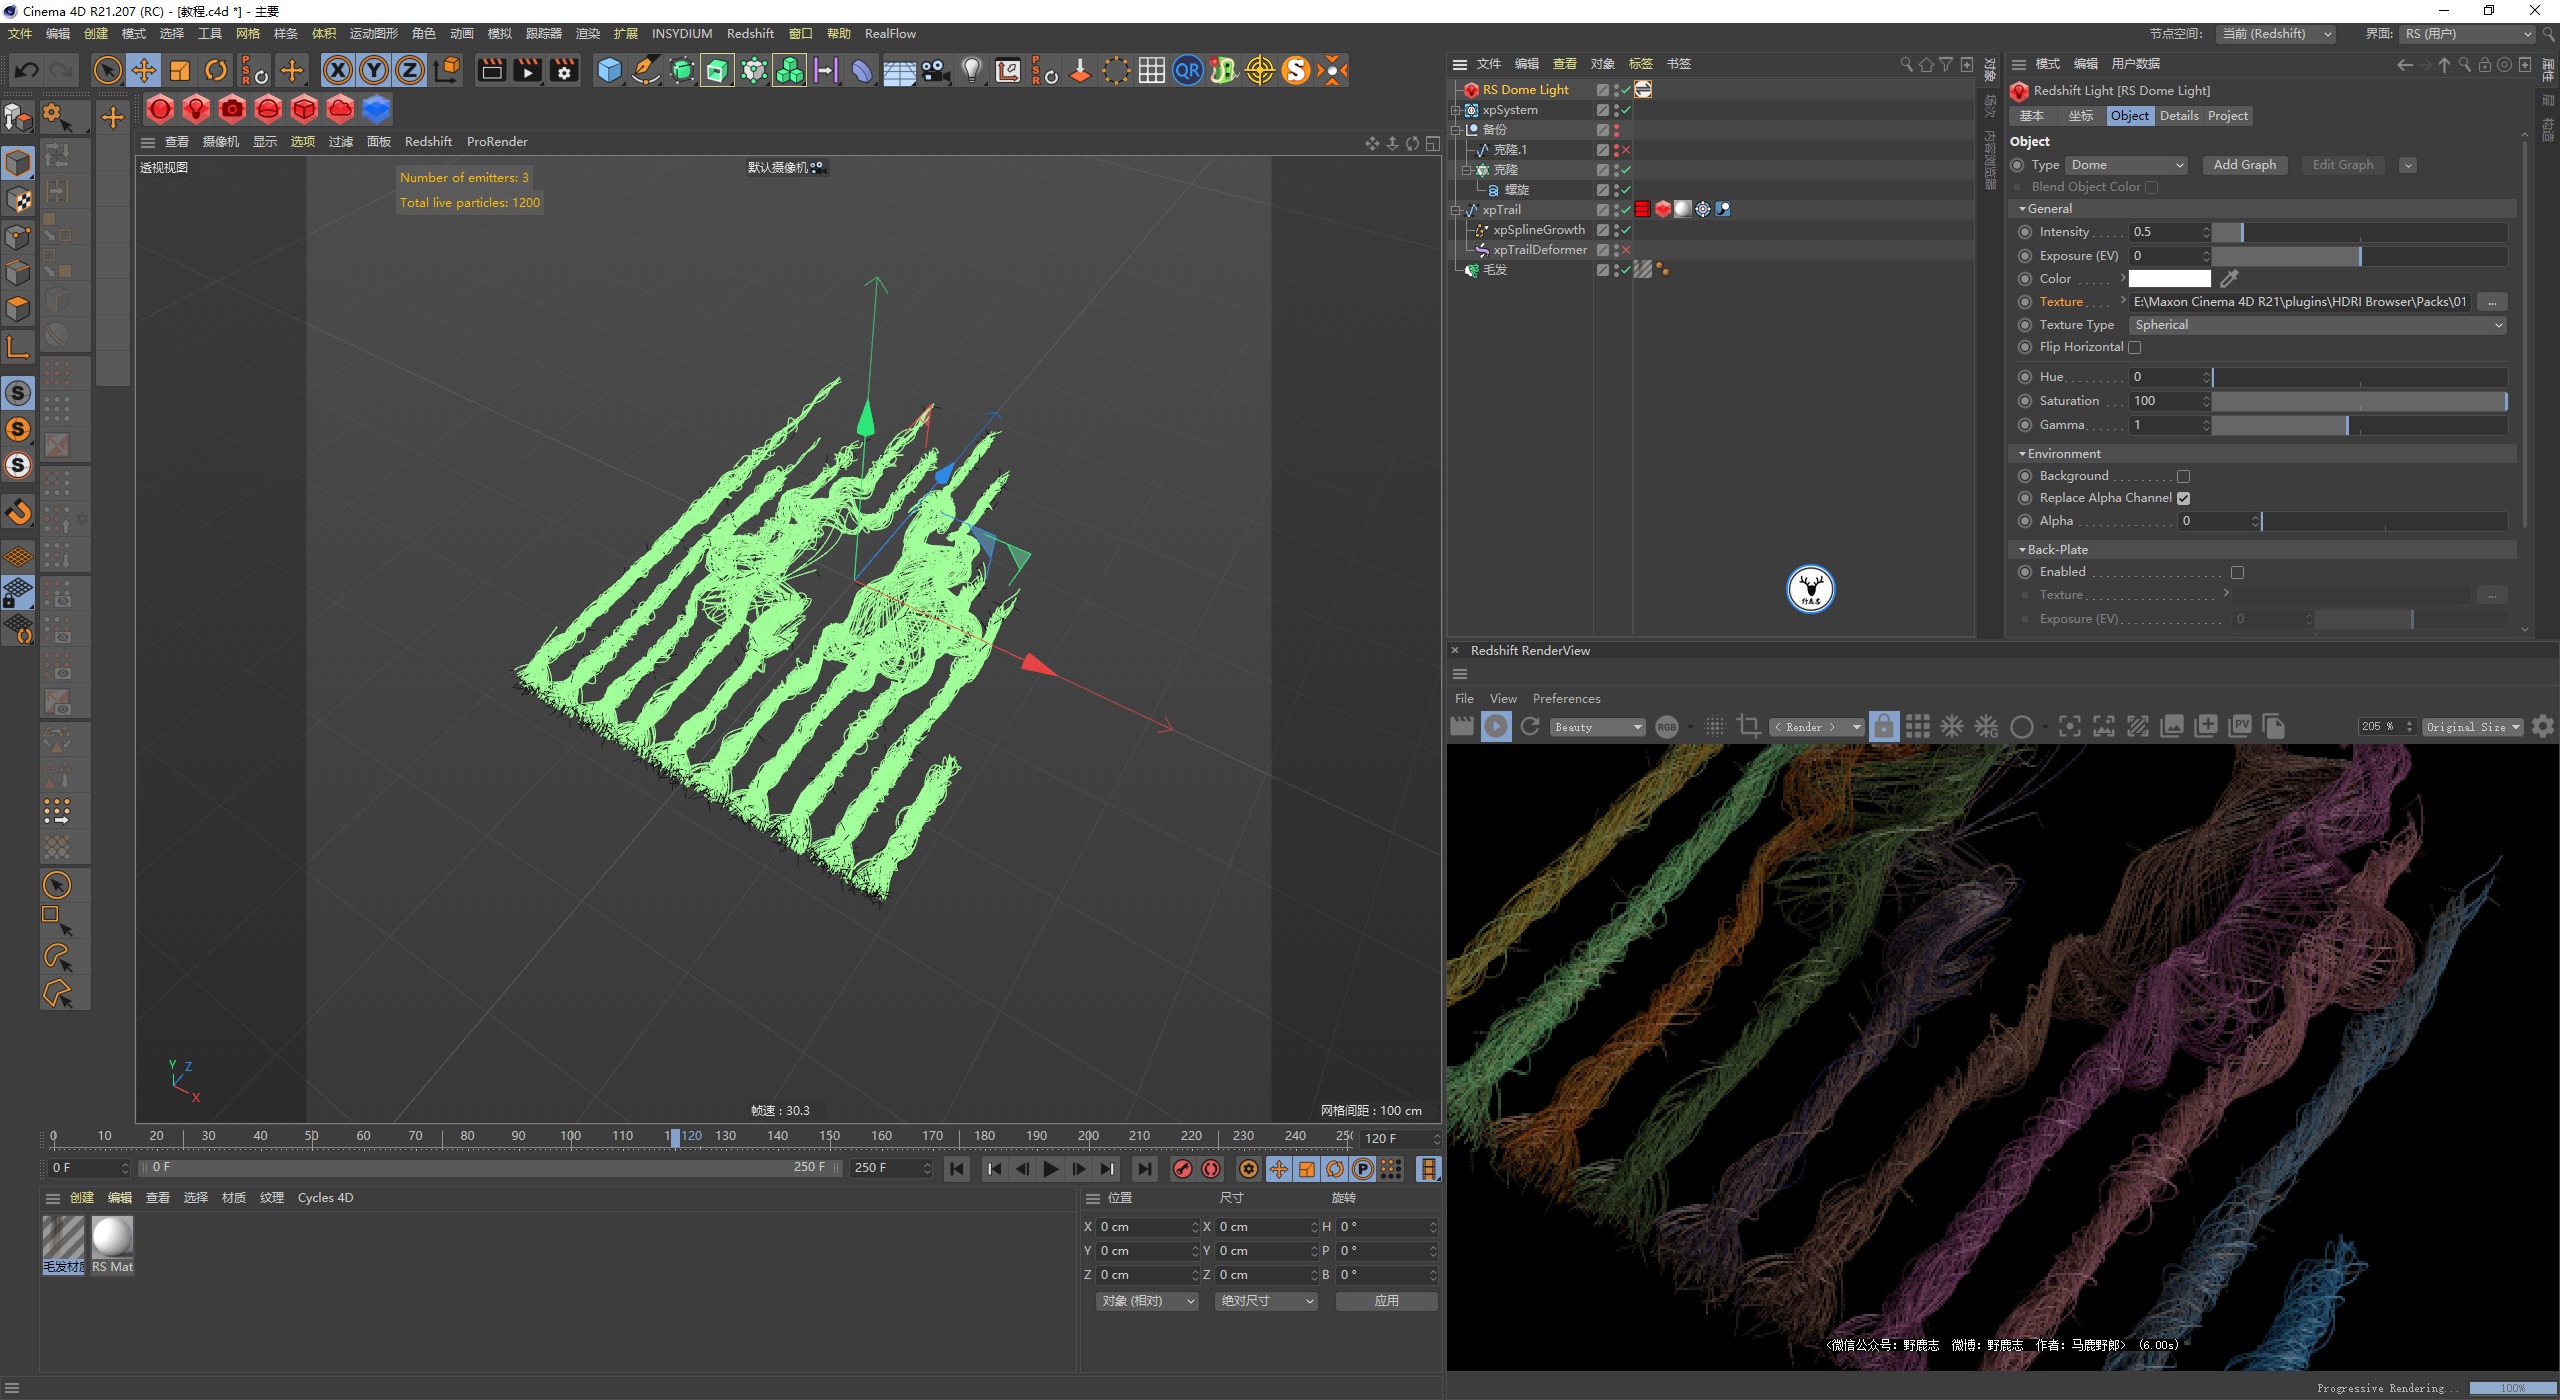Open the Redshift menu in the menu bar

(x=750, y=34)
